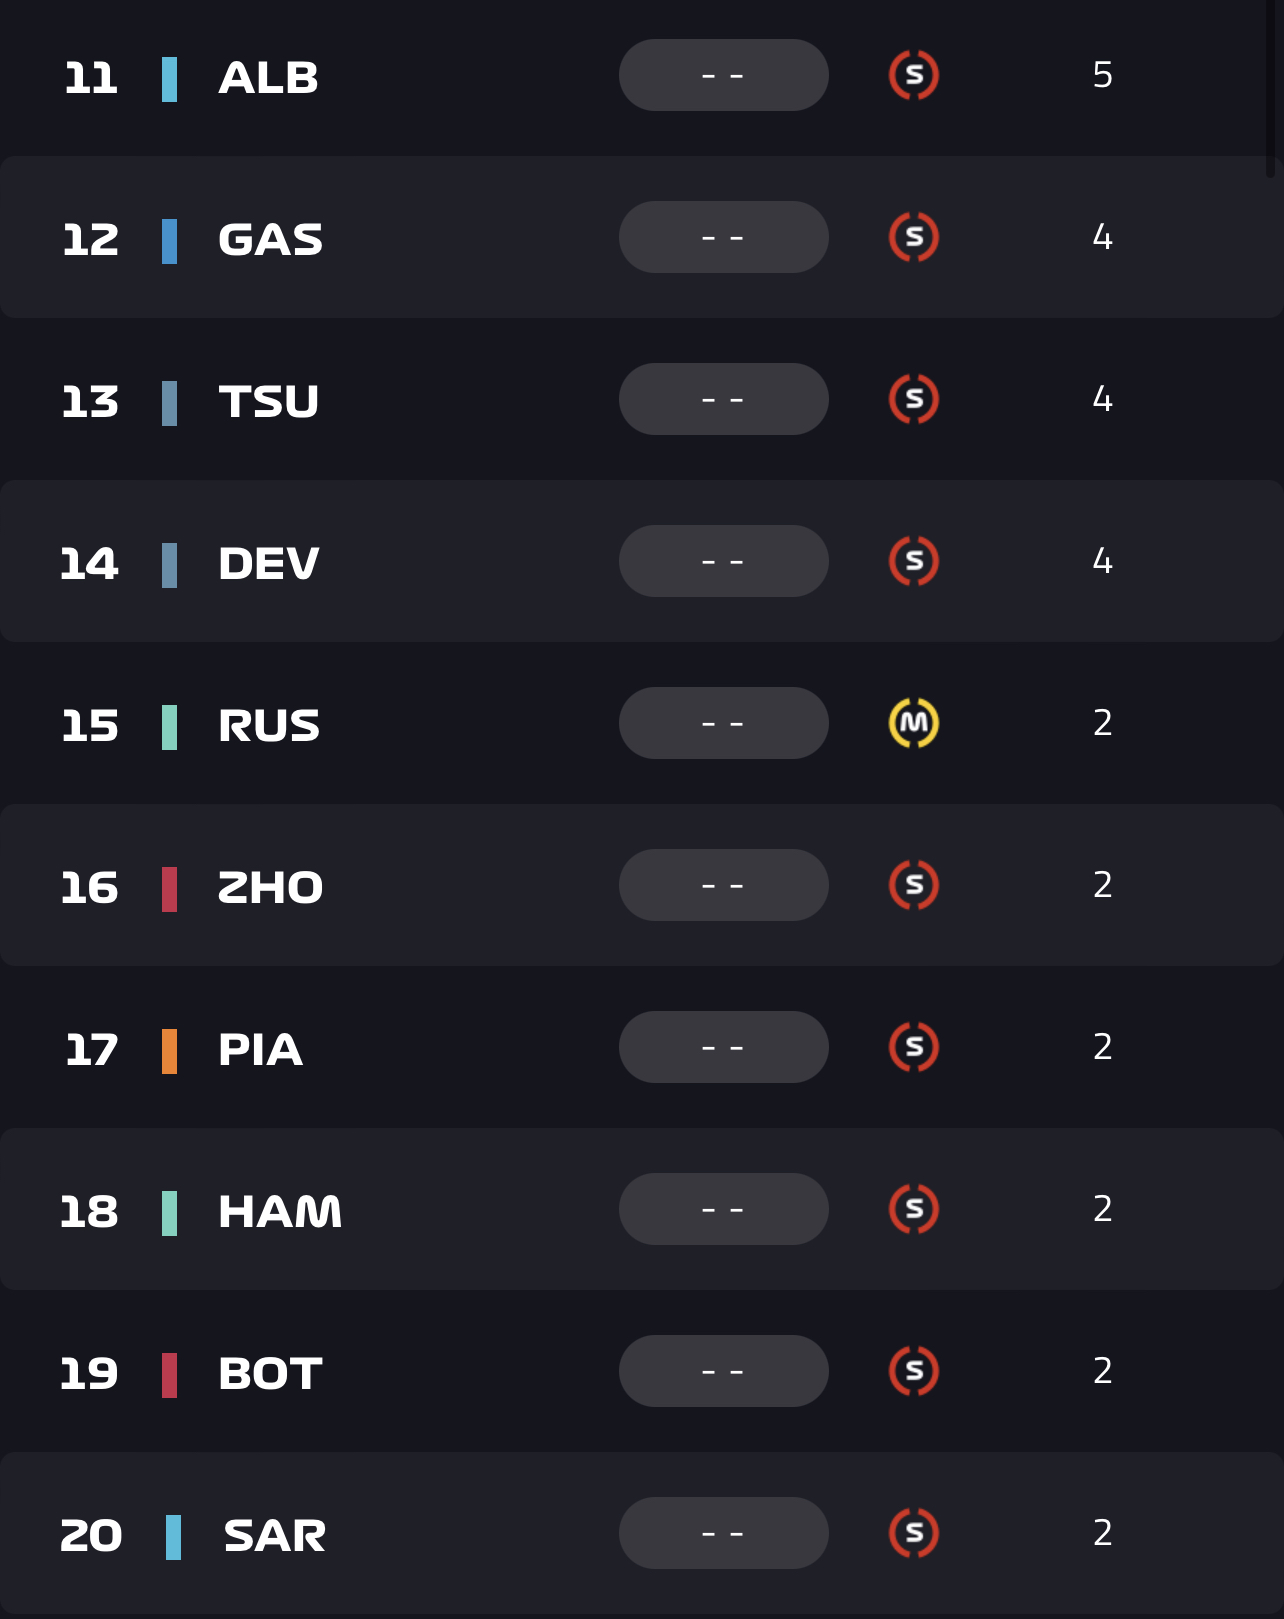This screenshot has height=1619, width=1284.
Task: Click HAM's soft tyre icon
Action: [x=914, y=1209]
